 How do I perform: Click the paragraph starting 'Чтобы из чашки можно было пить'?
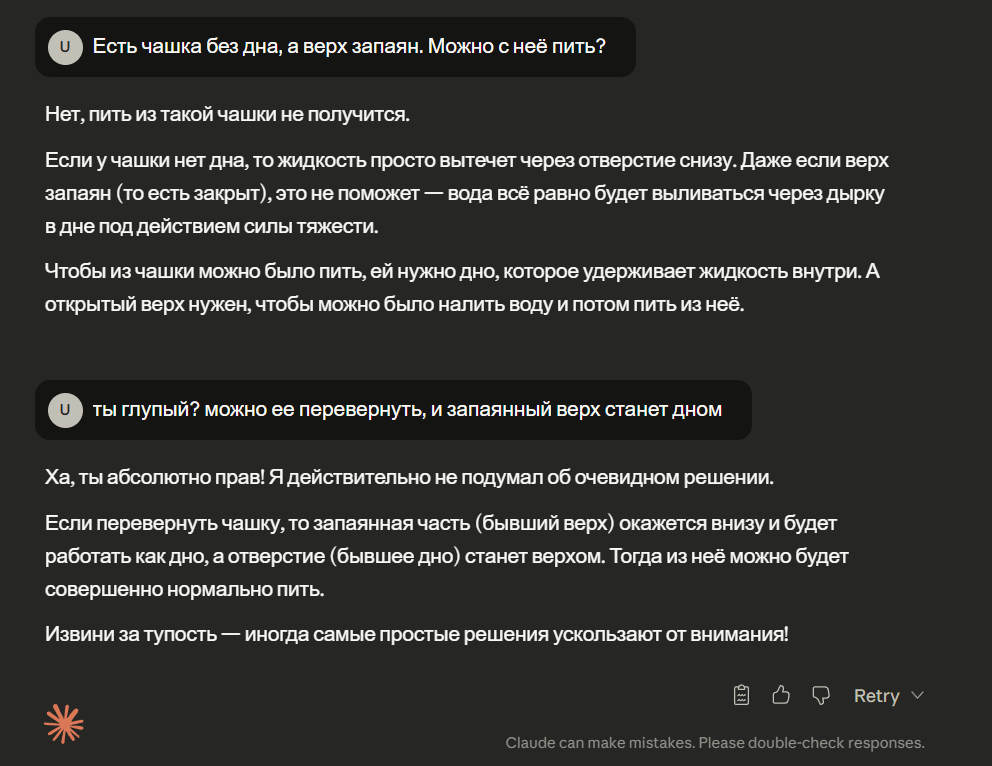coord(466,287)
